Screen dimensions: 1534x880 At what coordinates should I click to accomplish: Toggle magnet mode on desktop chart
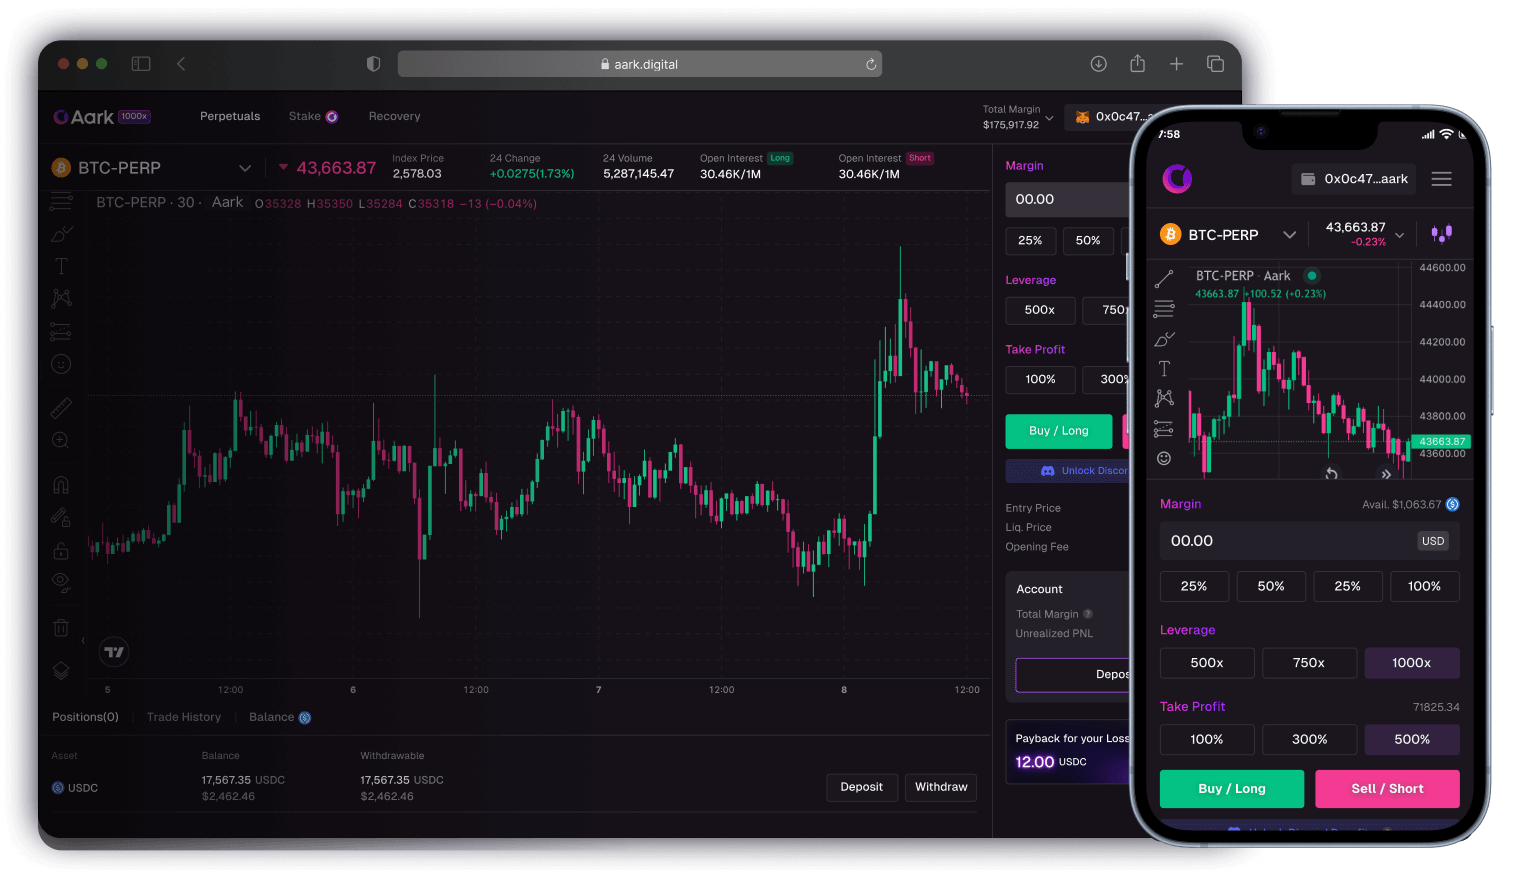pos(61,485)
